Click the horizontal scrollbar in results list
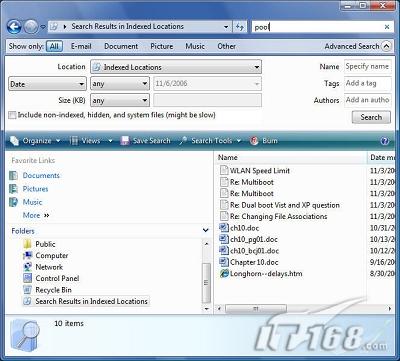The height and width of the screenshot is (361, 400). tap(303, 309)
